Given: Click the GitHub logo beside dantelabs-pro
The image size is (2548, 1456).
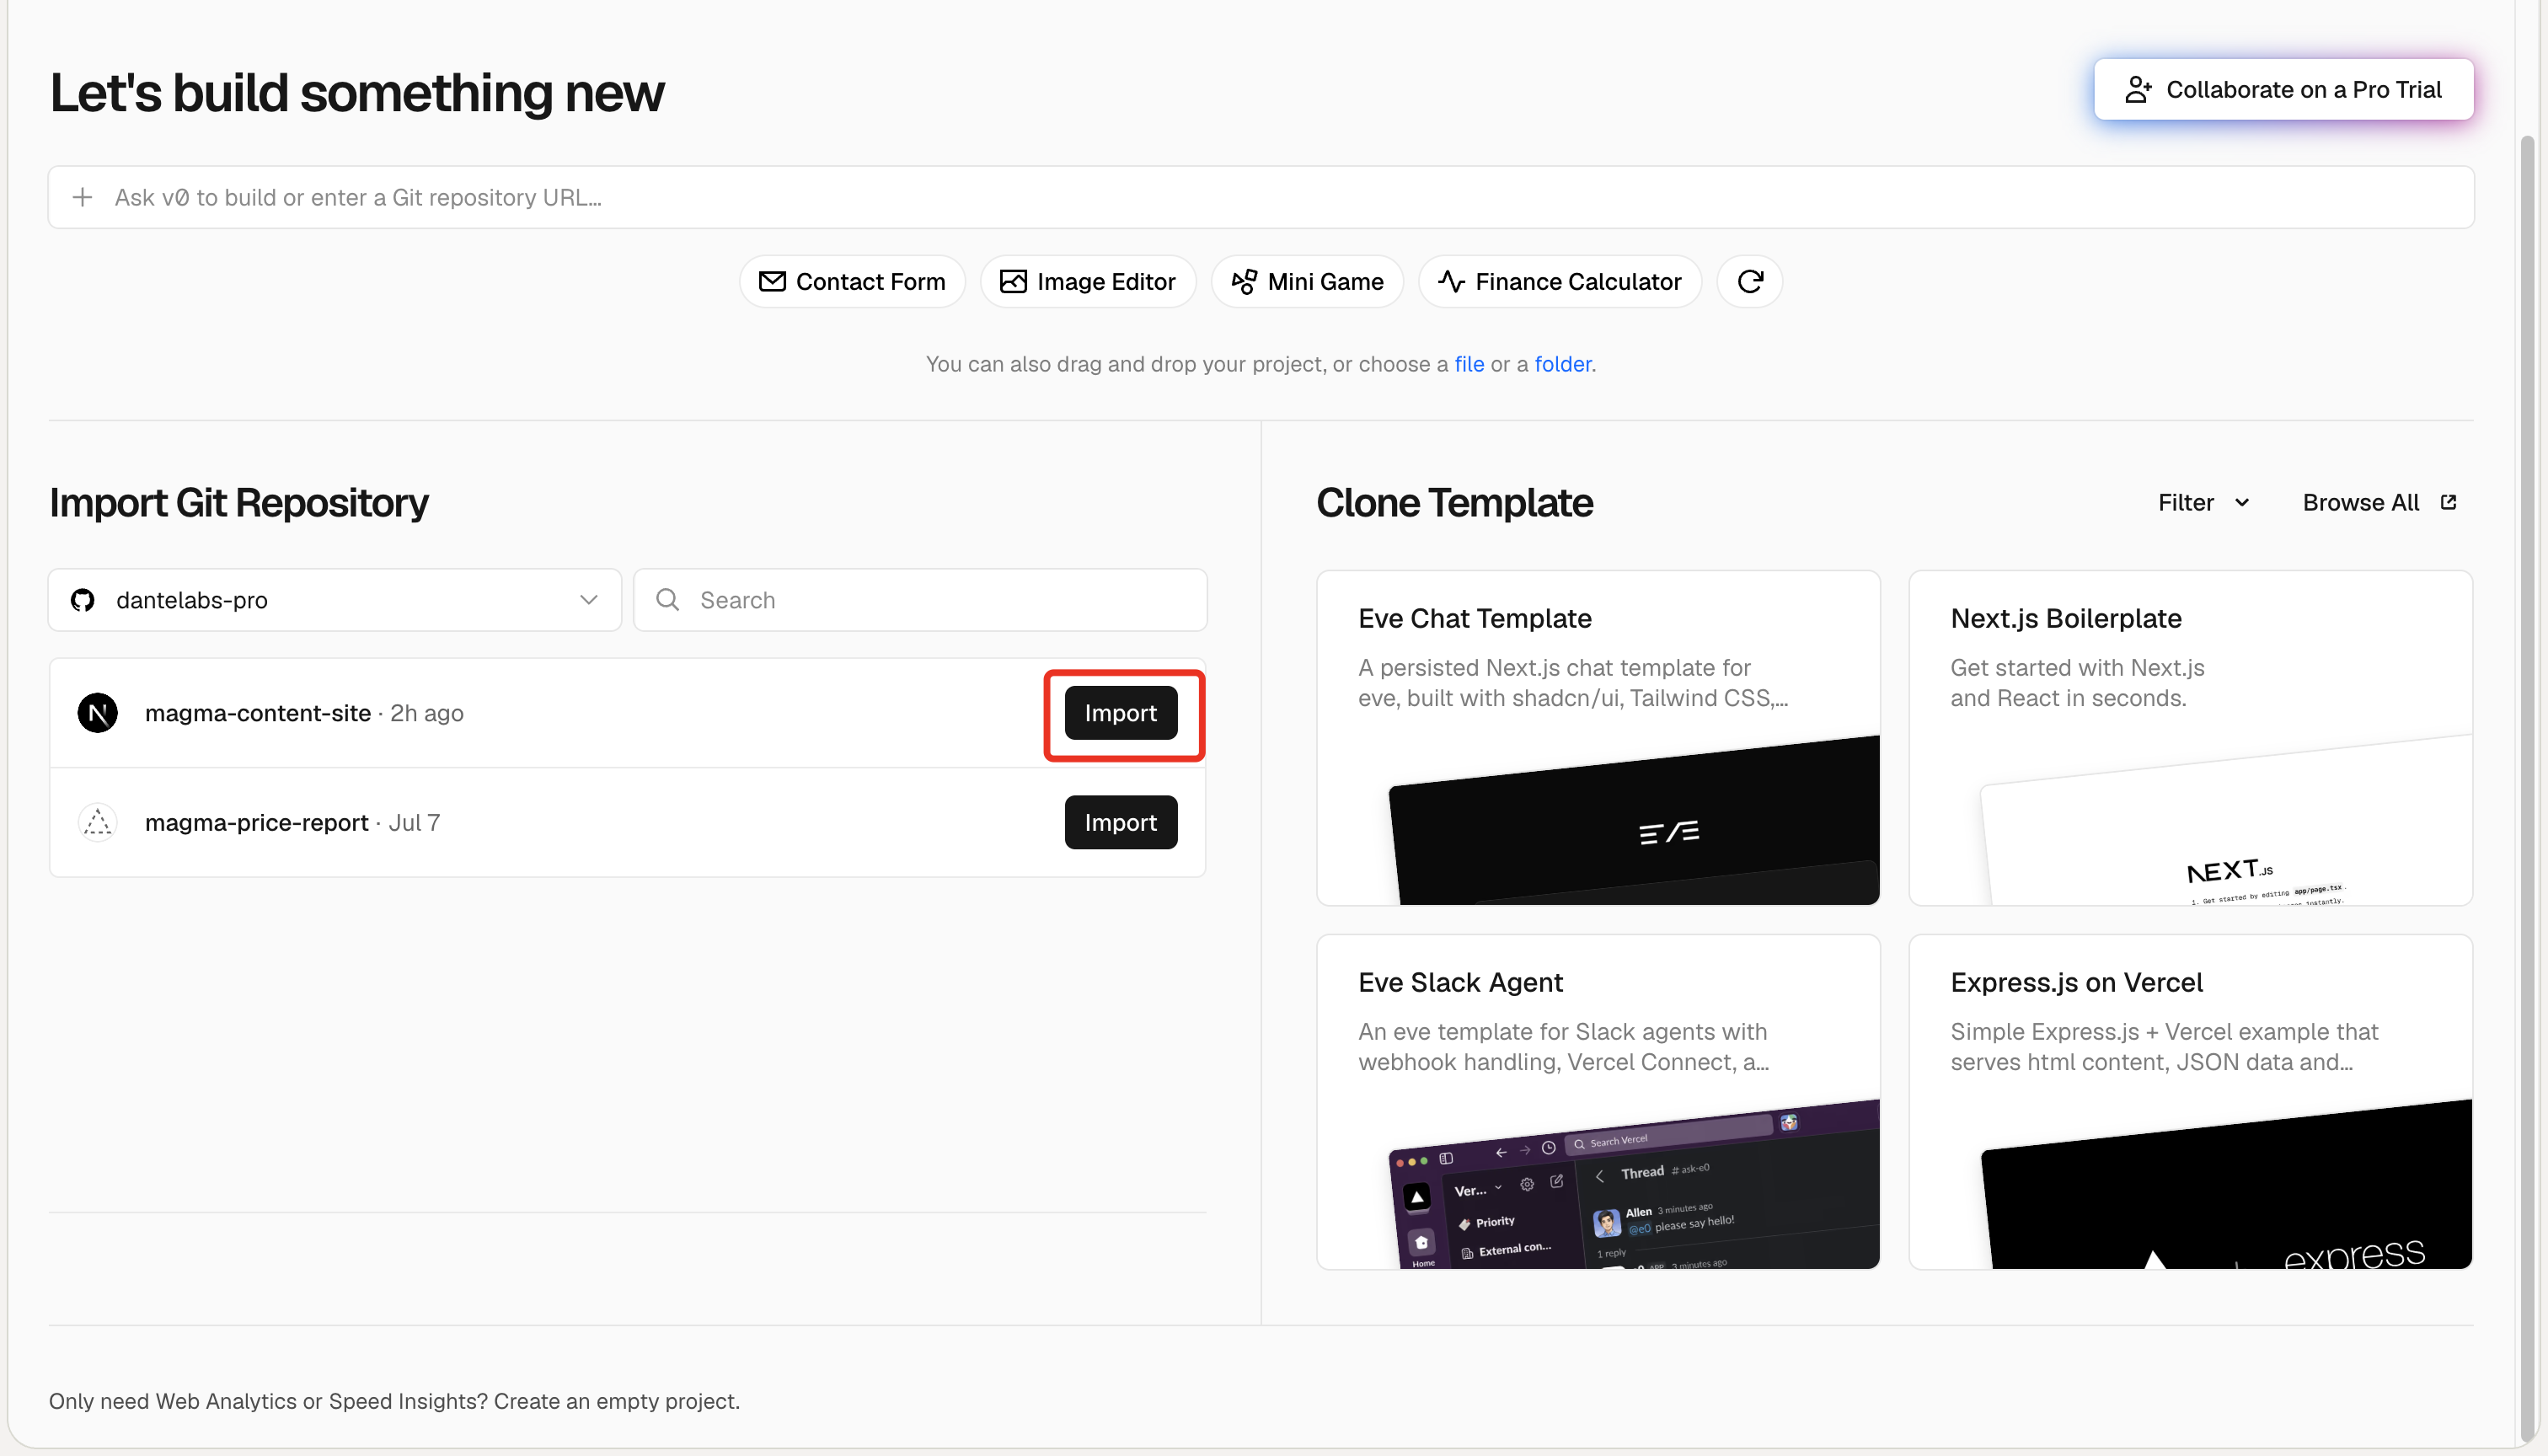Looking at the screenshot, I should tap(83, 600).
